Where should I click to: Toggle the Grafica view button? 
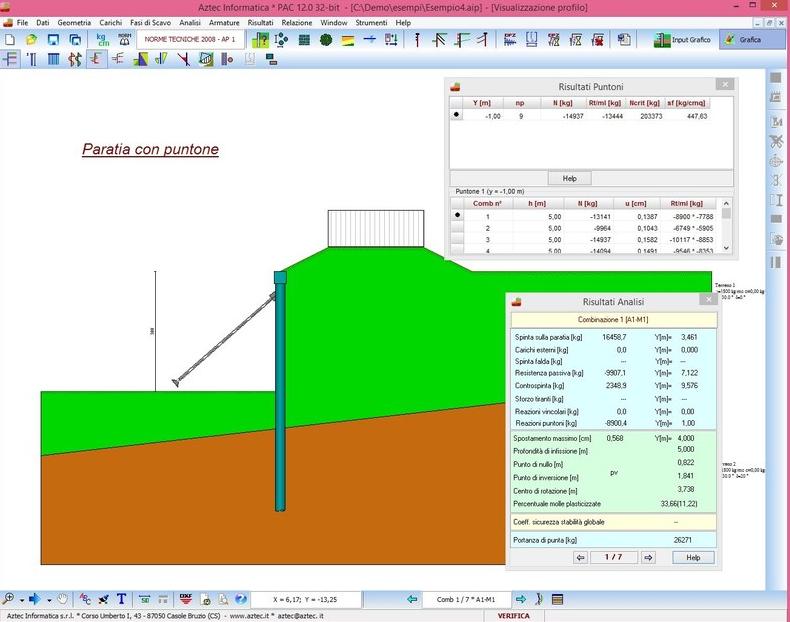[x=742, y=40]
